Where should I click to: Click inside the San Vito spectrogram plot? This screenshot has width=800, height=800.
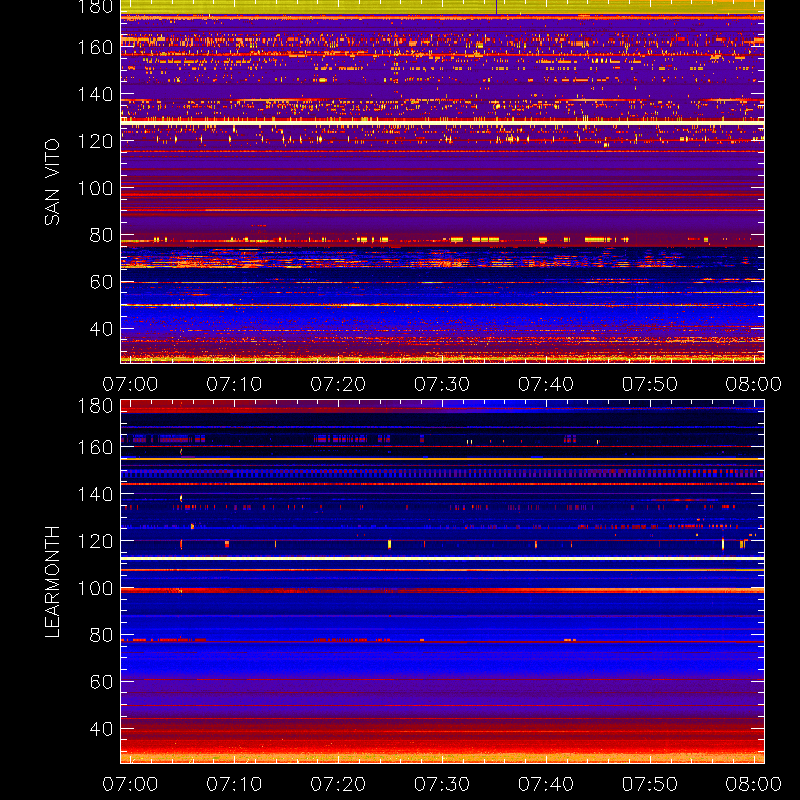point(442,182)
